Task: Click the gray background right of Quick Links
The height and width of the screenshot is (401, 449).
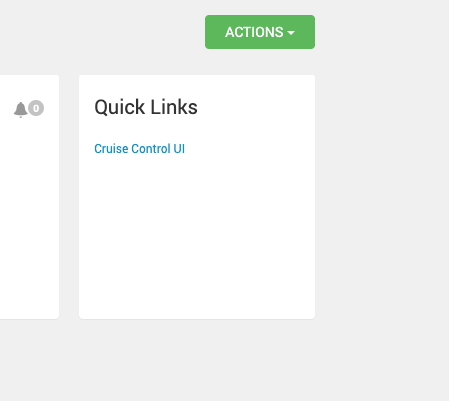Action: (382, 197)
